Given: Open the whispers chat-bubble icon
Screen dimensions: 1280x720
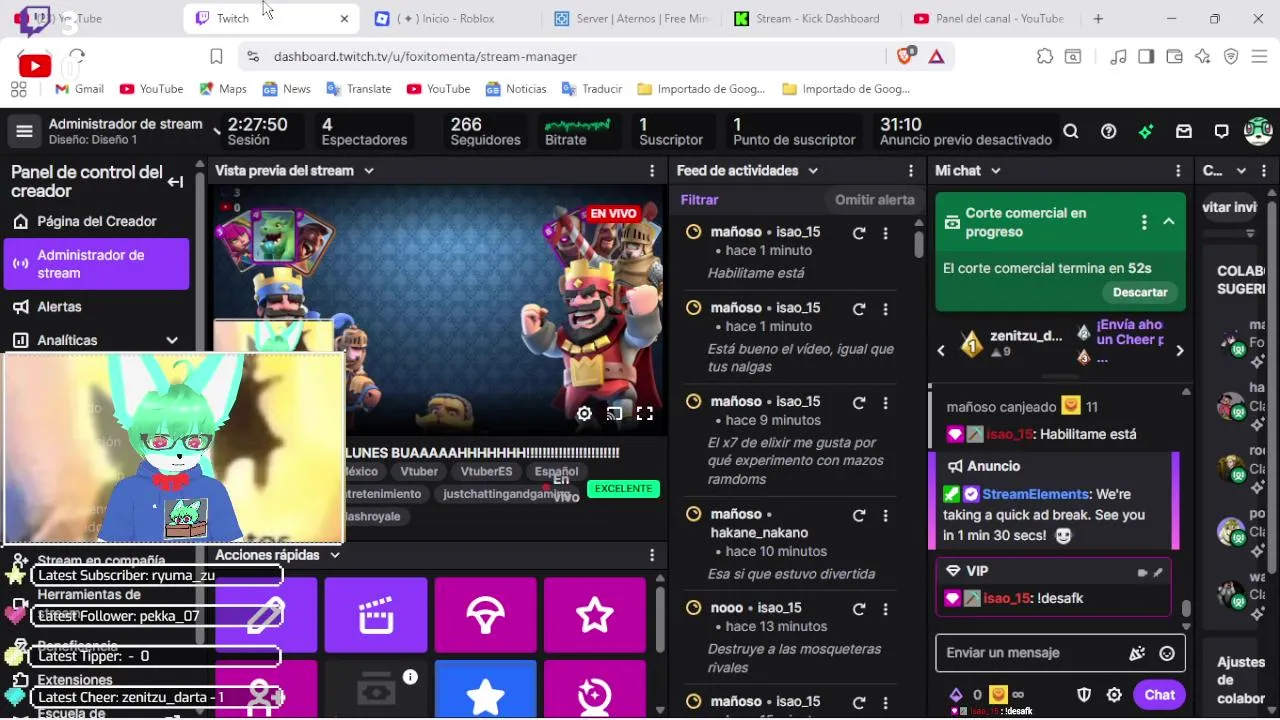Looking at the screenshot, I should tap(1221, 131).
